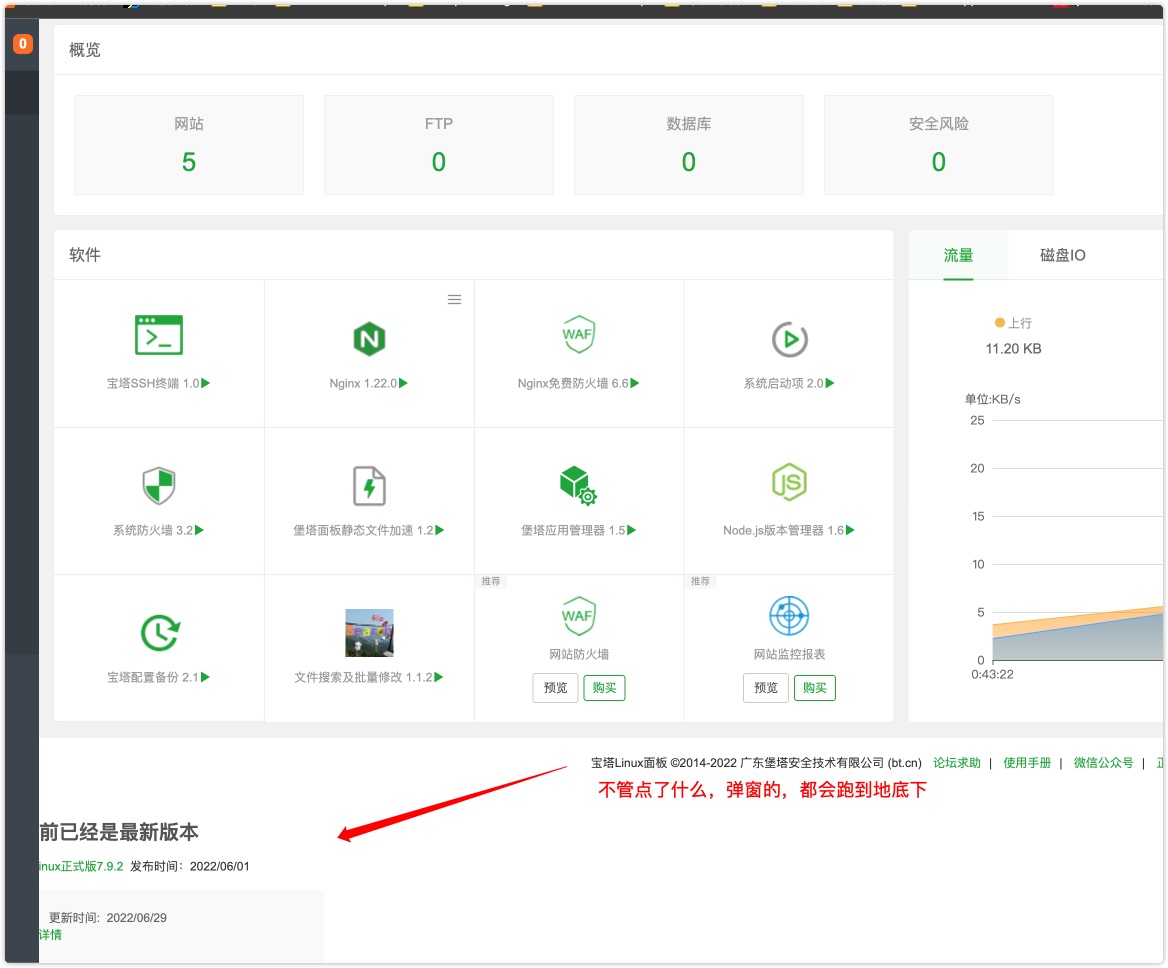Open the Nginx免费防火墙 WAF shield icon
1168x968 pixels.
click(x=579, y=334)
